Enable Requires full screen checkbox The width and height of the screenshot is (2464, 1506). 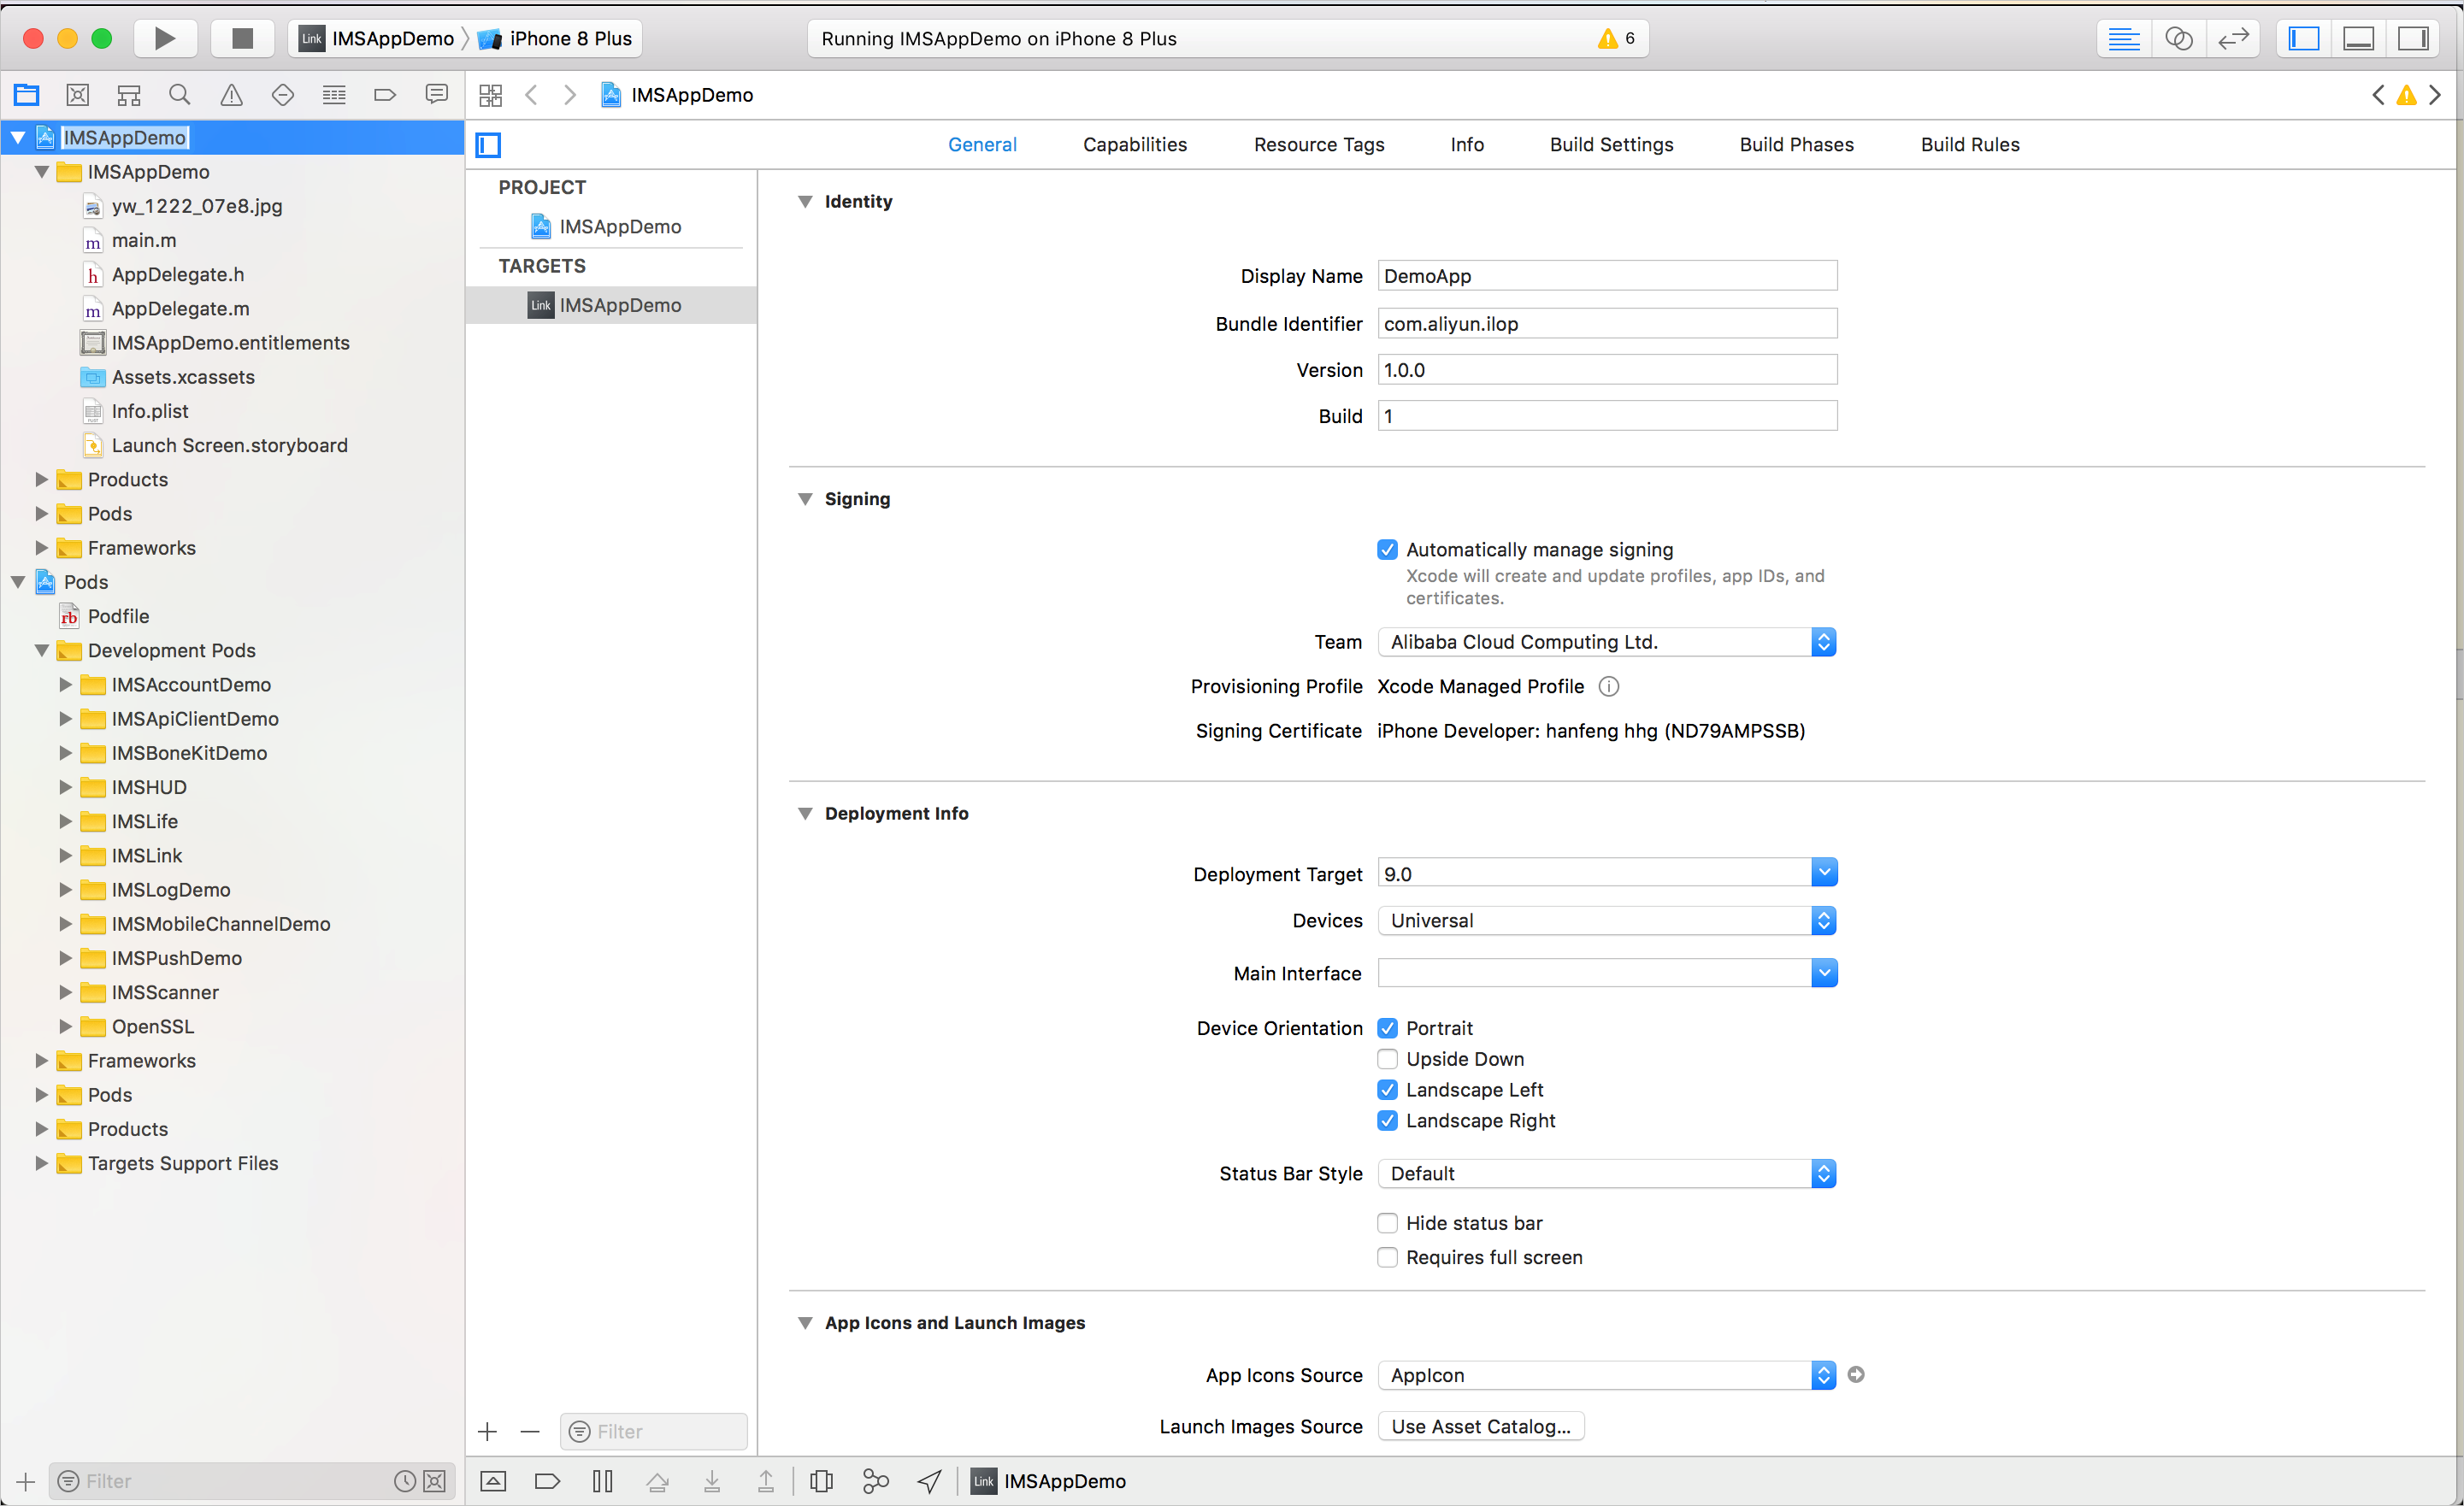pos(1387,1256)
